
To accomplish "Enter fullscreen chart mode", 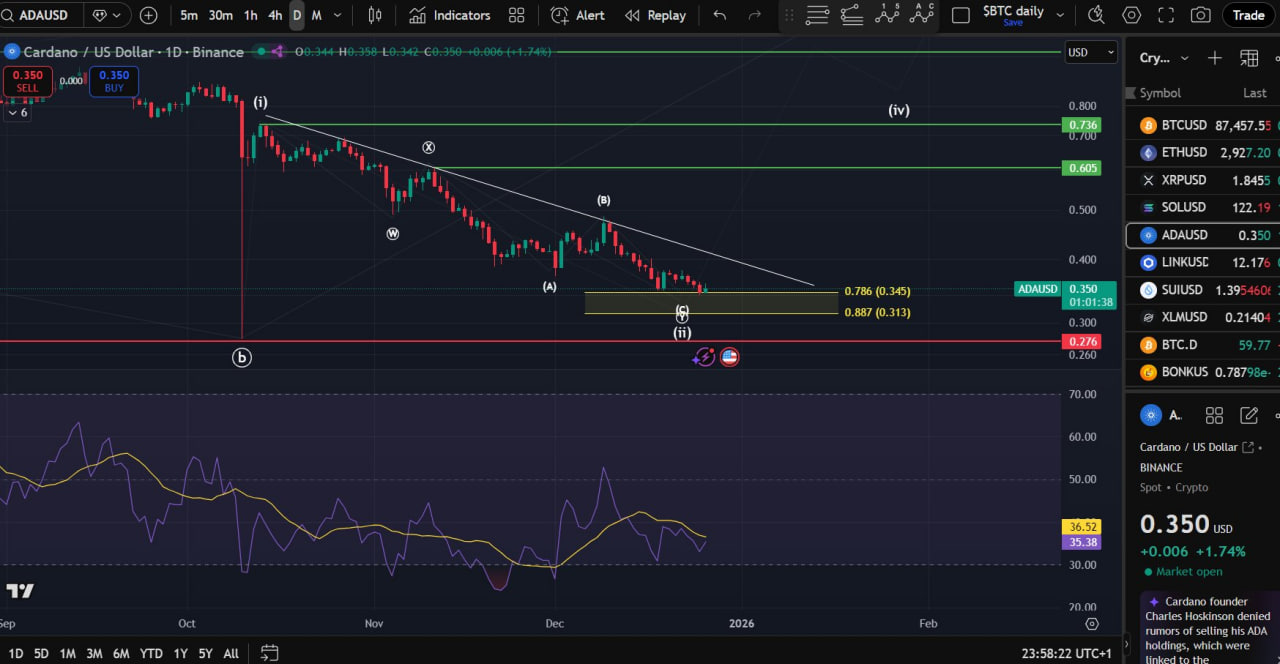I will tap(1166, 15).
